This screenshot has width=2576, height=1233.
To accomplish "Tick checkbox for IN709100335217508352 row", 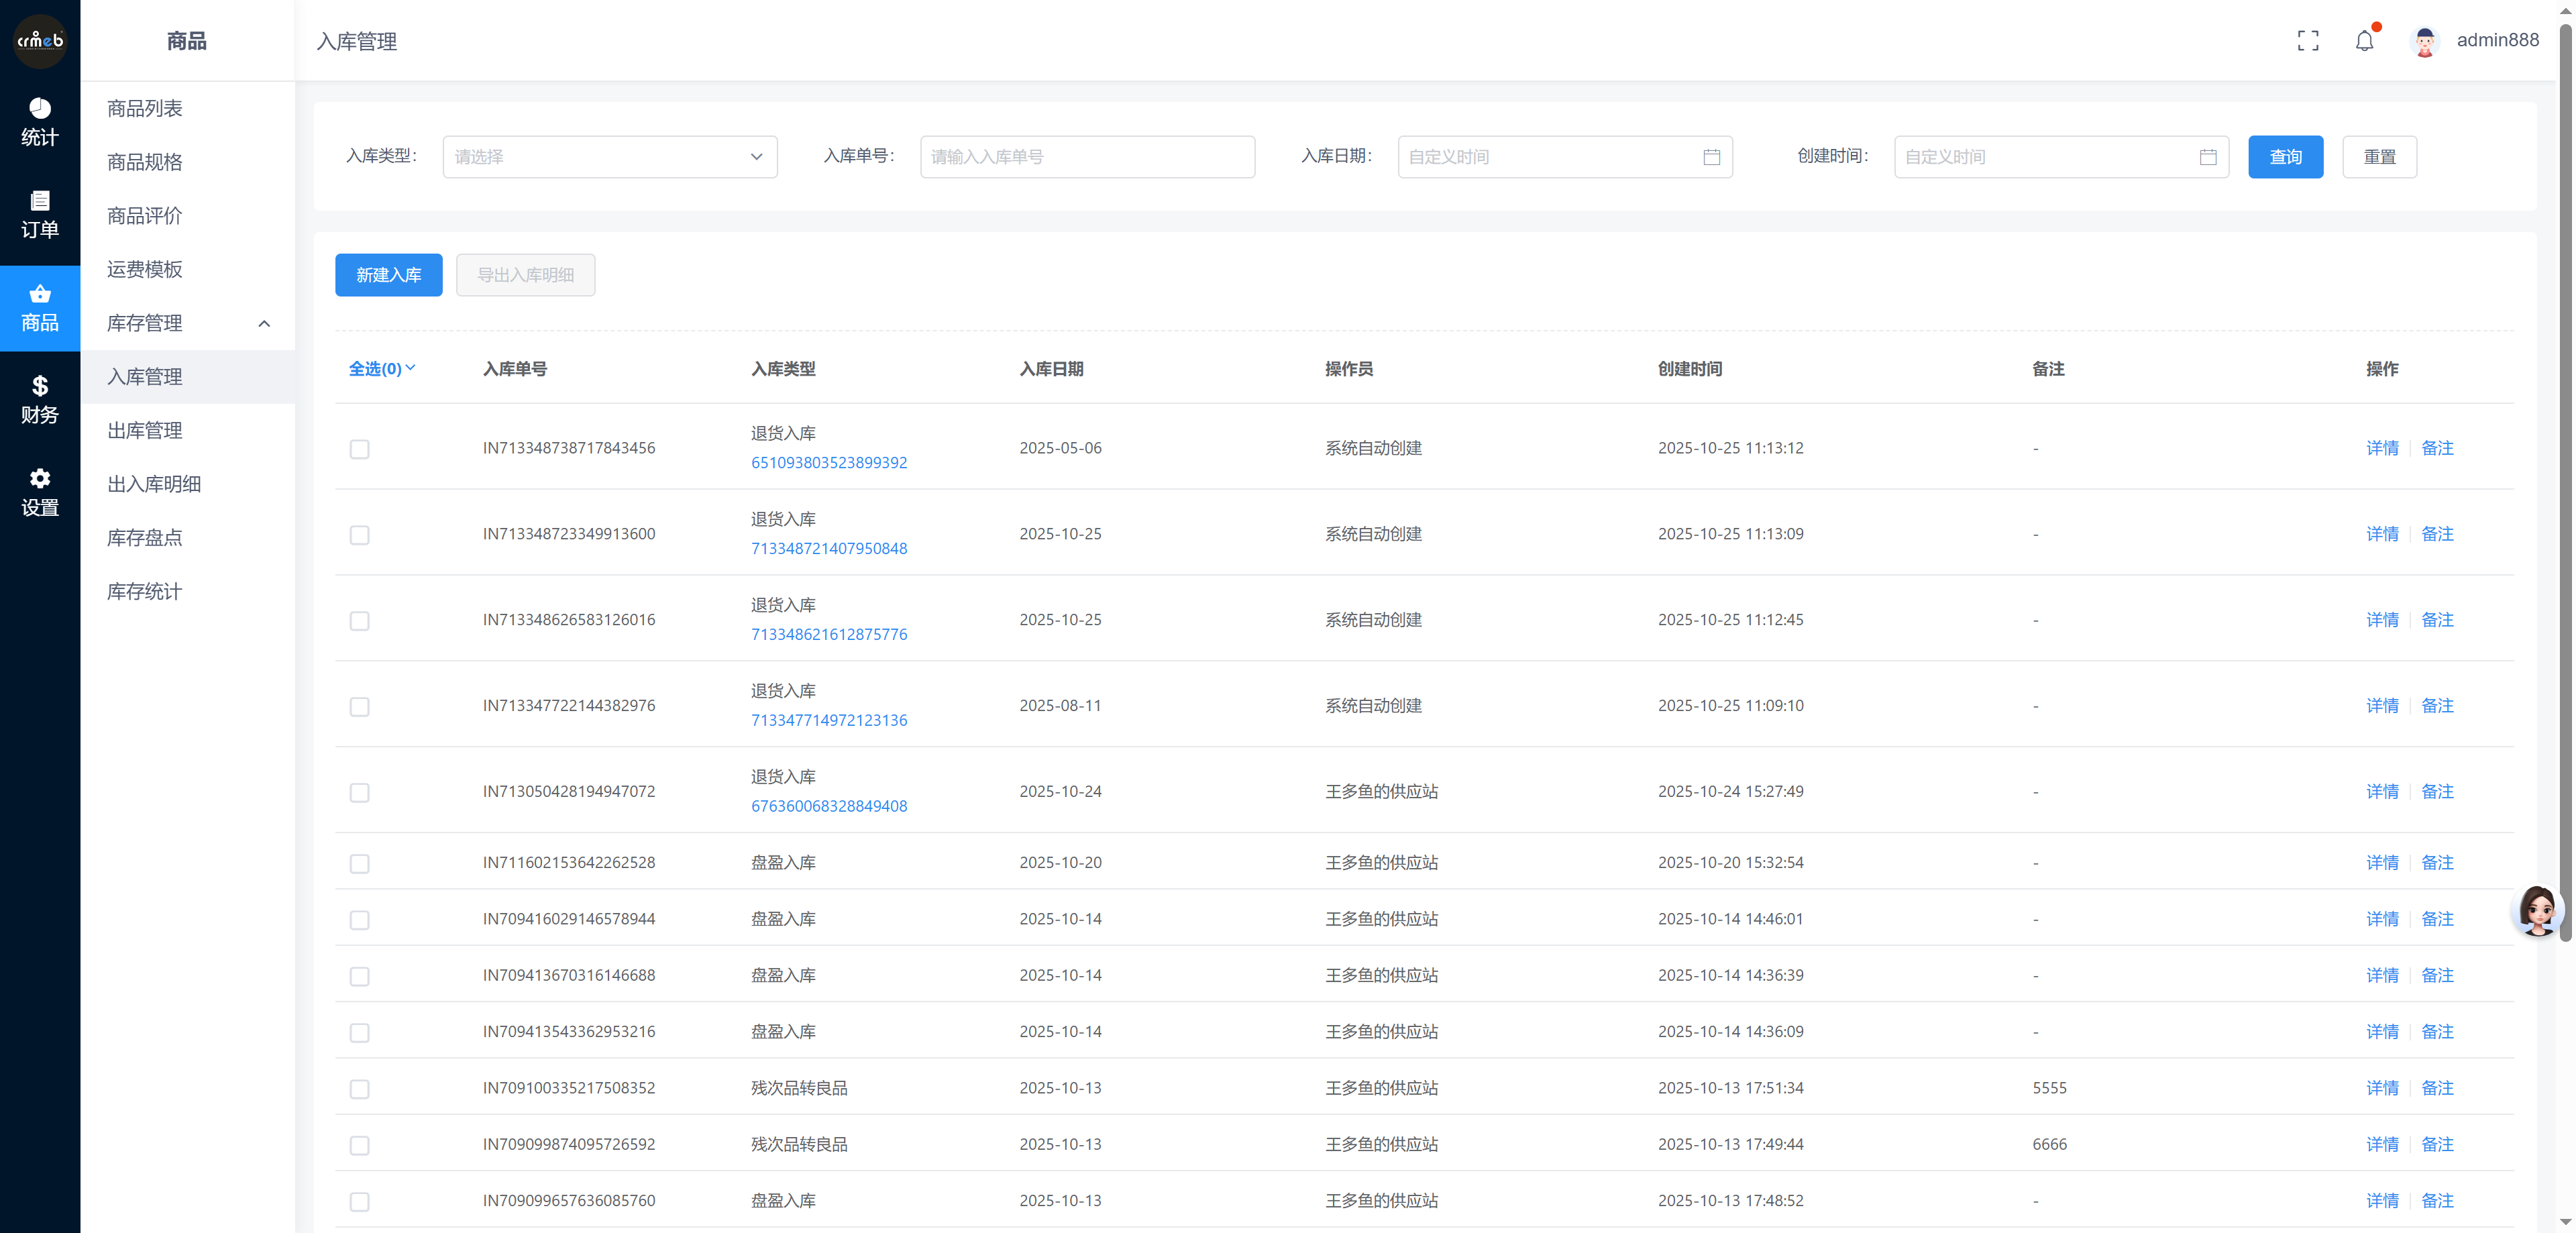I will (360, 1089).
